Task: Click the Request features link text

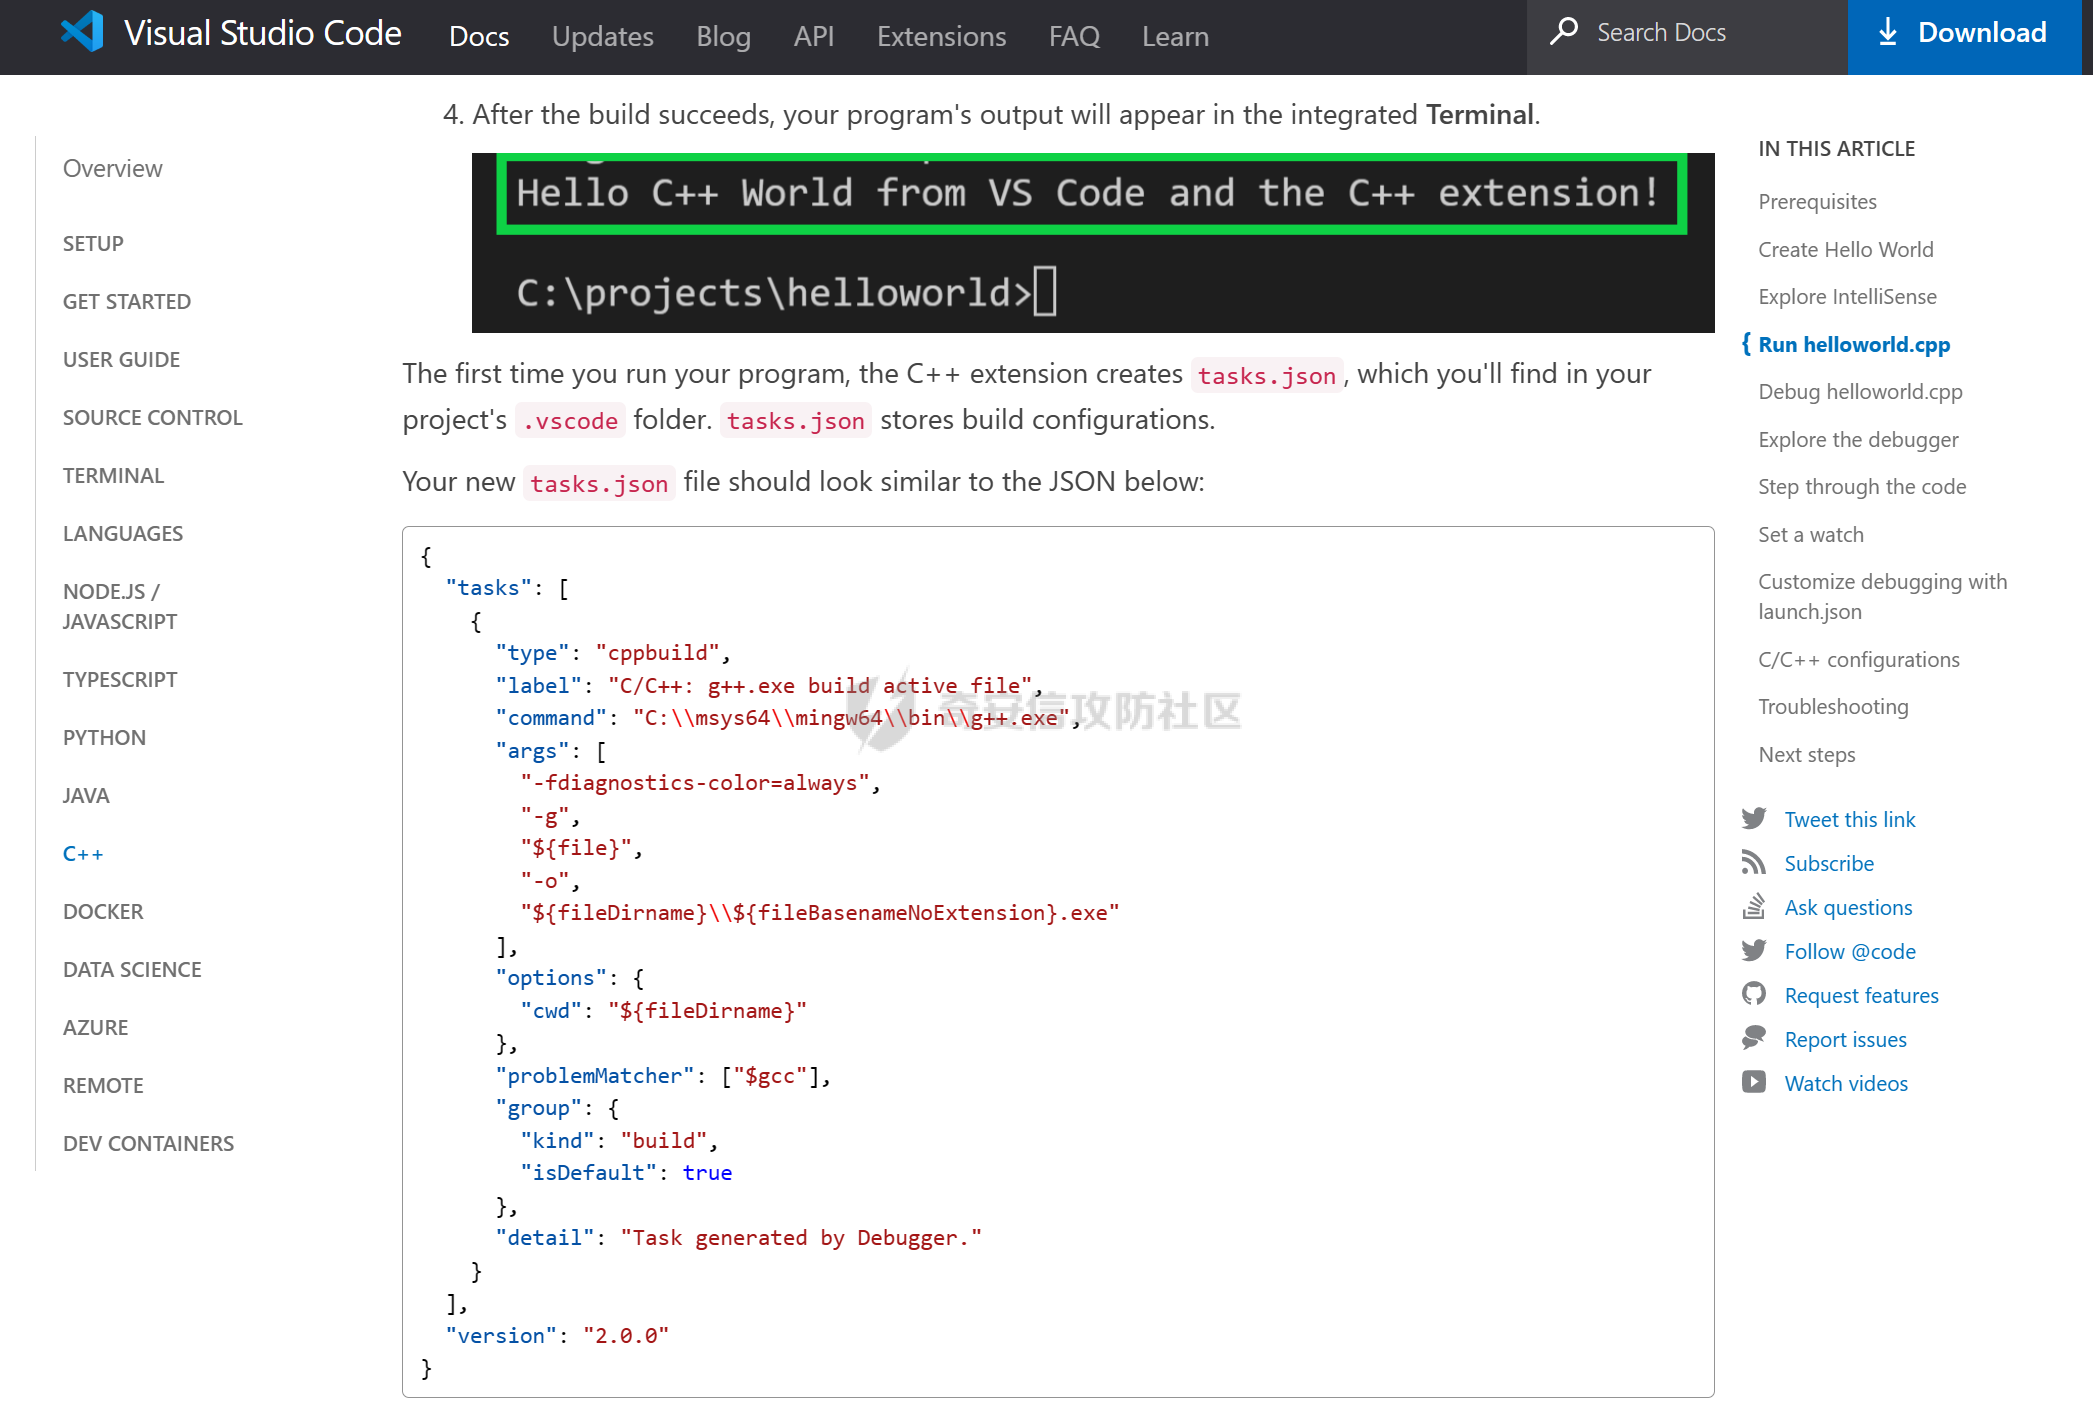Action: [x=1861, y=996]
